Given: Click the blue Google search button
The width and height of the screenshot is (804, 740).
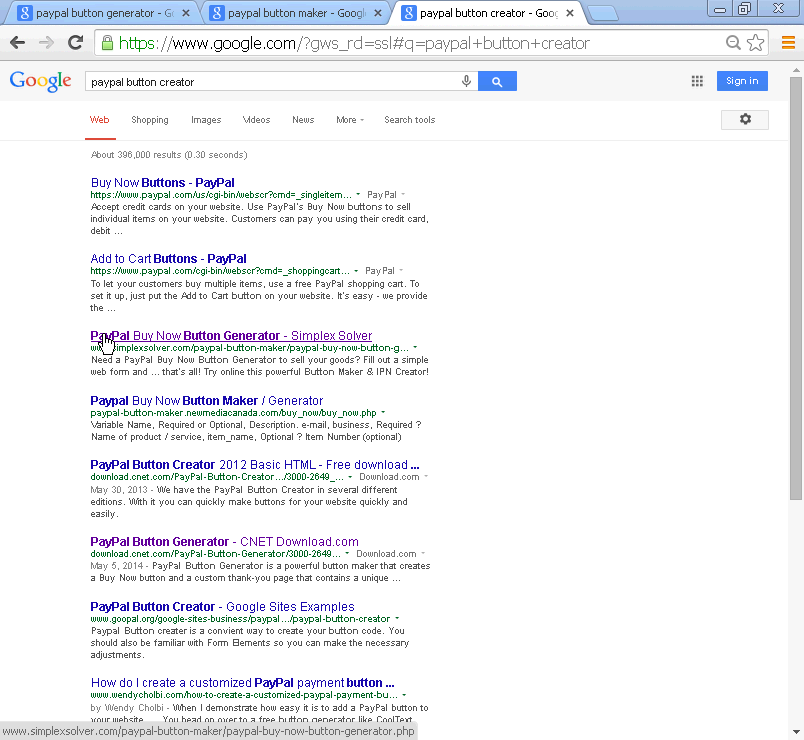Looking at the screenshot, I should coord(497,81).
